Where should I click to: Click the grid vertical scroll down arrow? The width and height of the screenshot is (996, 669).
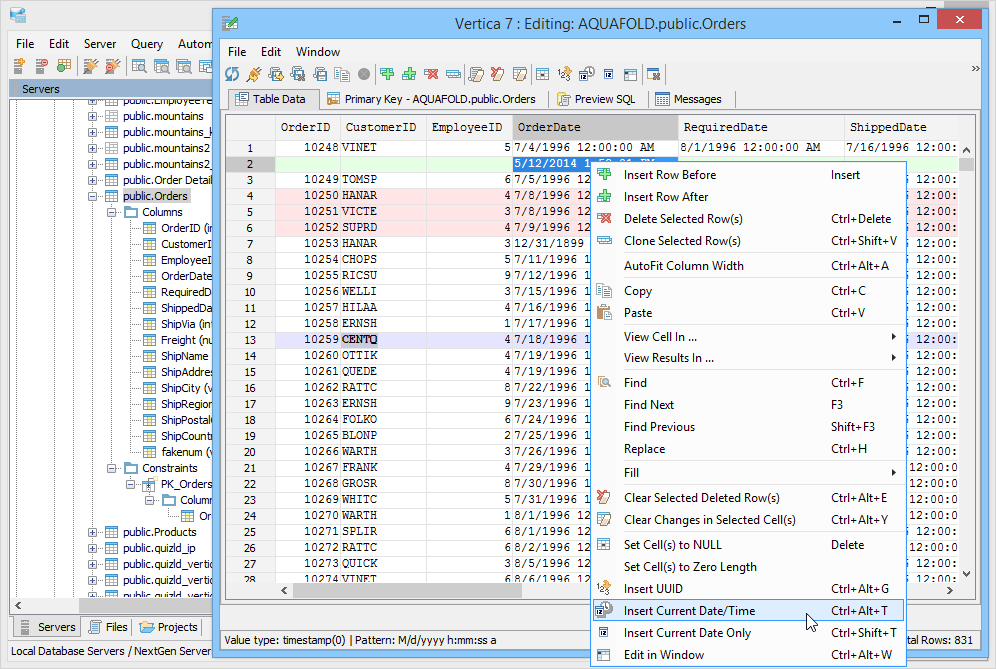(966, 574)
